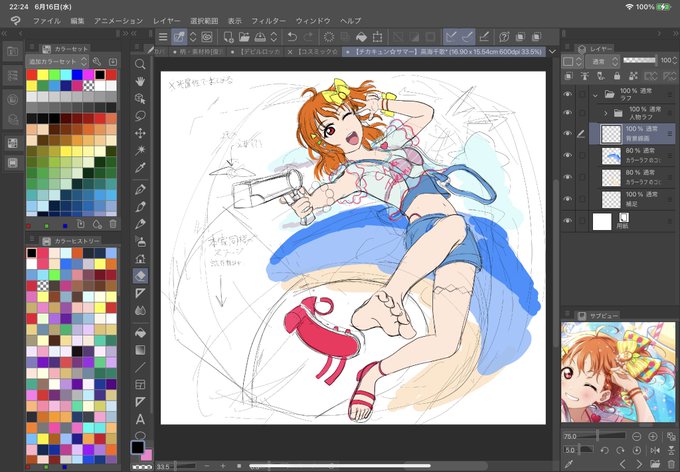The height and width of the screenshot is (472, 680).
Task: Delete sub view image with trash icon
Action: (x=671, y=465)
